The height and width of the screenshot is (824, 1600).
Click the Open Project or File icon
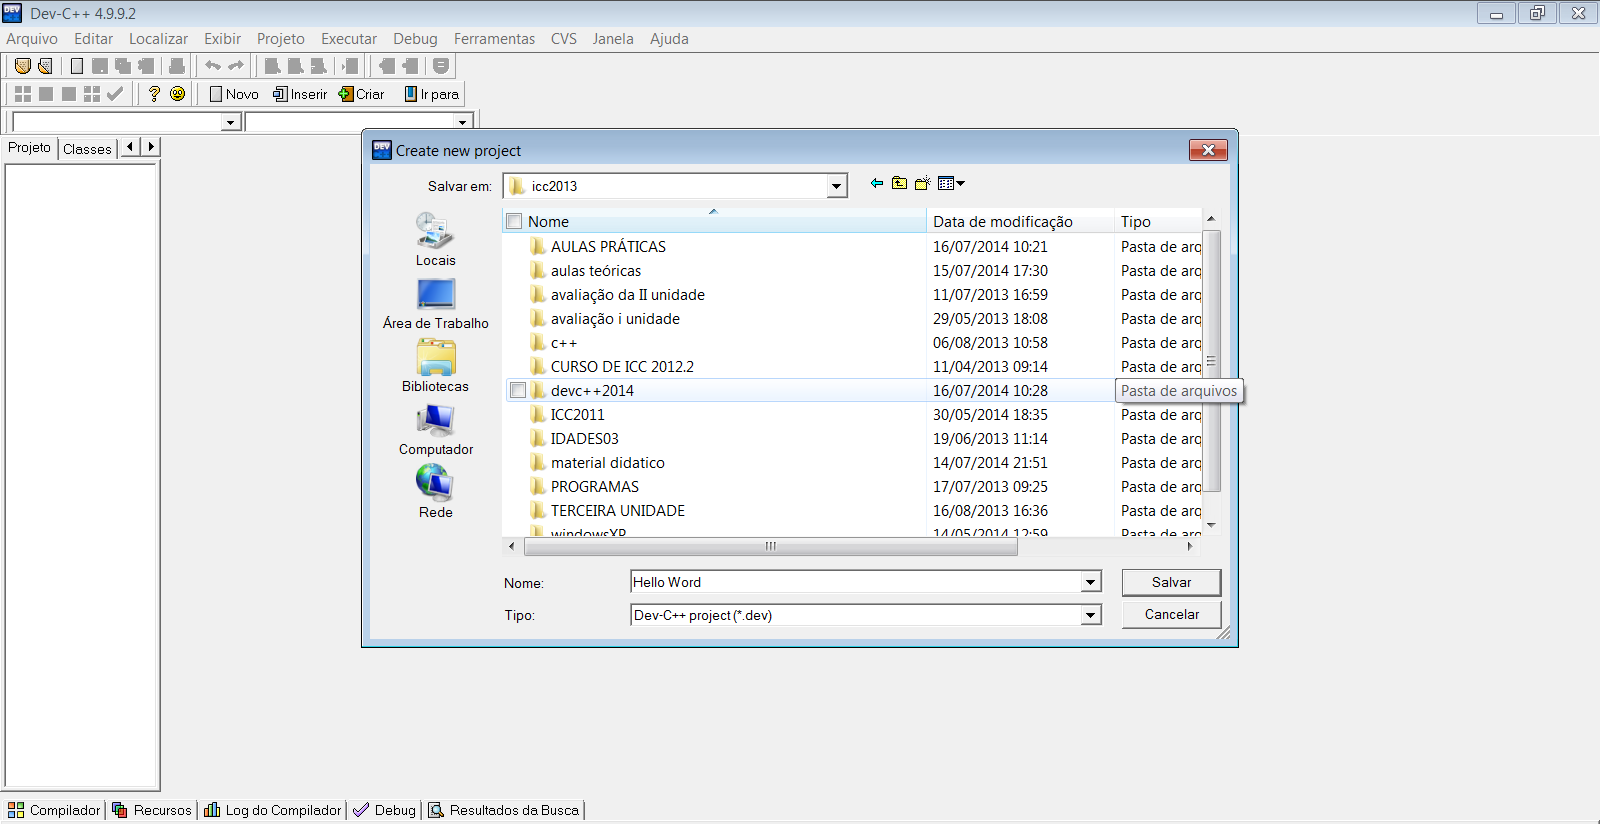coord(45,66)
